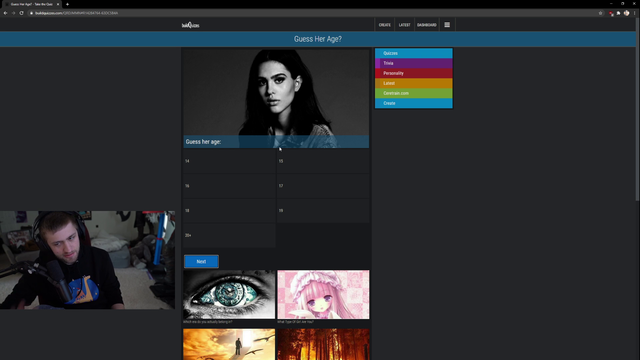
Task: Open the DASHBOARD nav item
Action: point(427,25)
